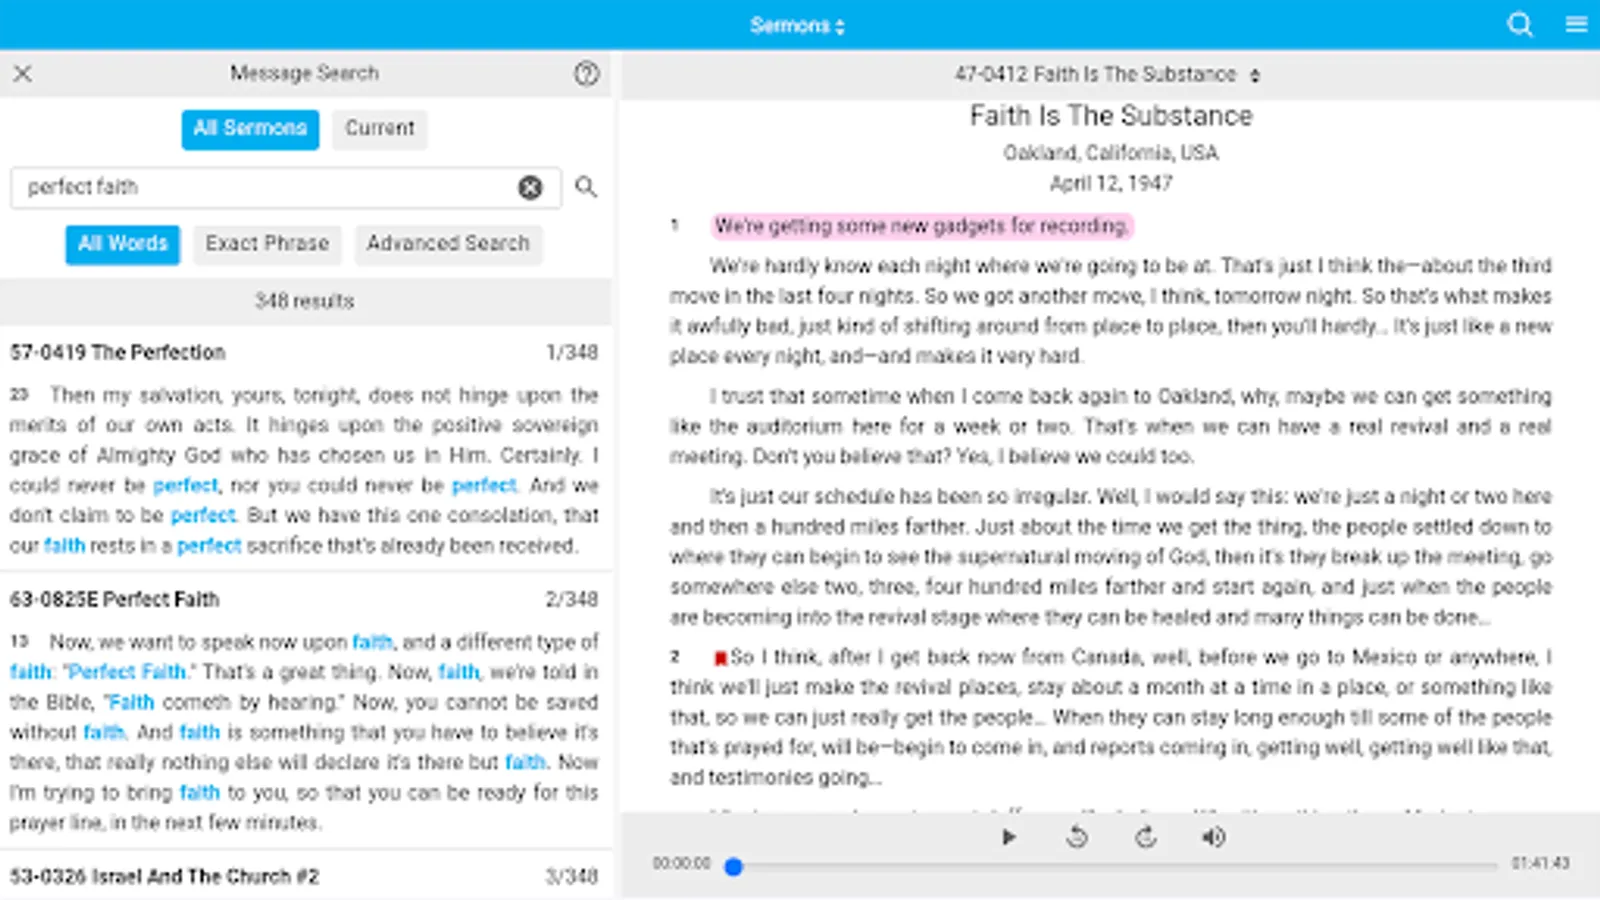Click the volume speaker icon
Screen dimensions: 1600x900
click(x=1214, y=838)
